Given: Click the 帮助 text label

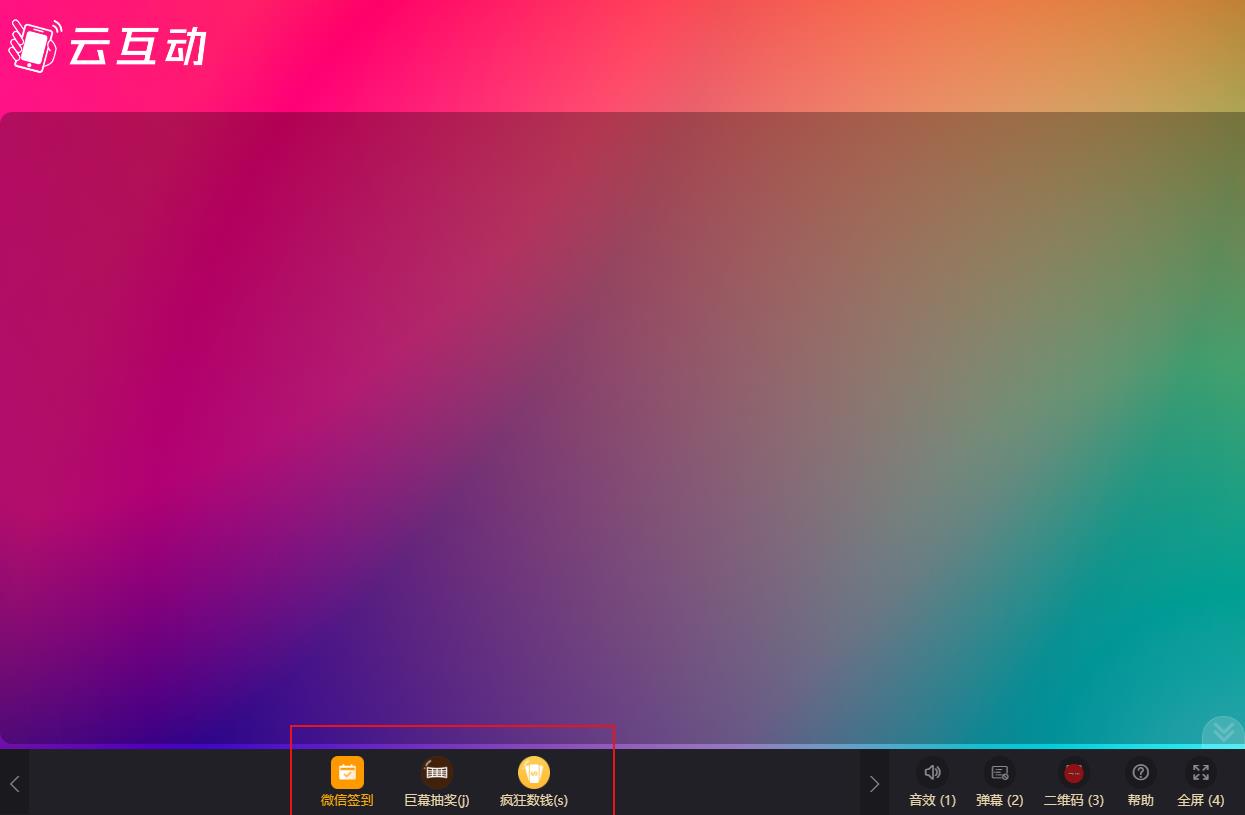Looking at the screenshot, I should (1140, 800).
